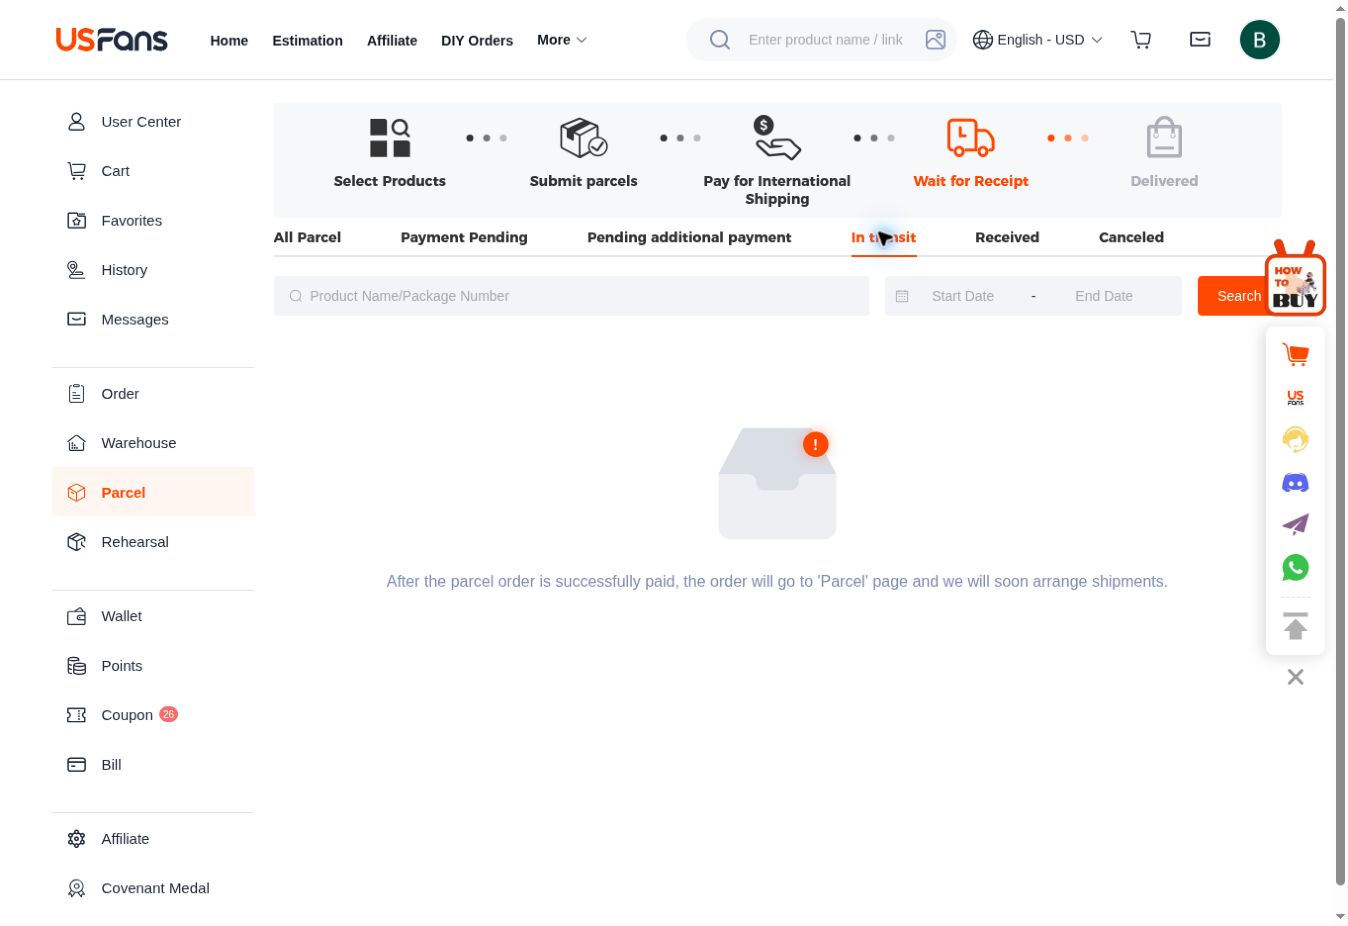Open Covenant Medal in sidebar
Screen dimensions: 1348x926
[153, 888]
